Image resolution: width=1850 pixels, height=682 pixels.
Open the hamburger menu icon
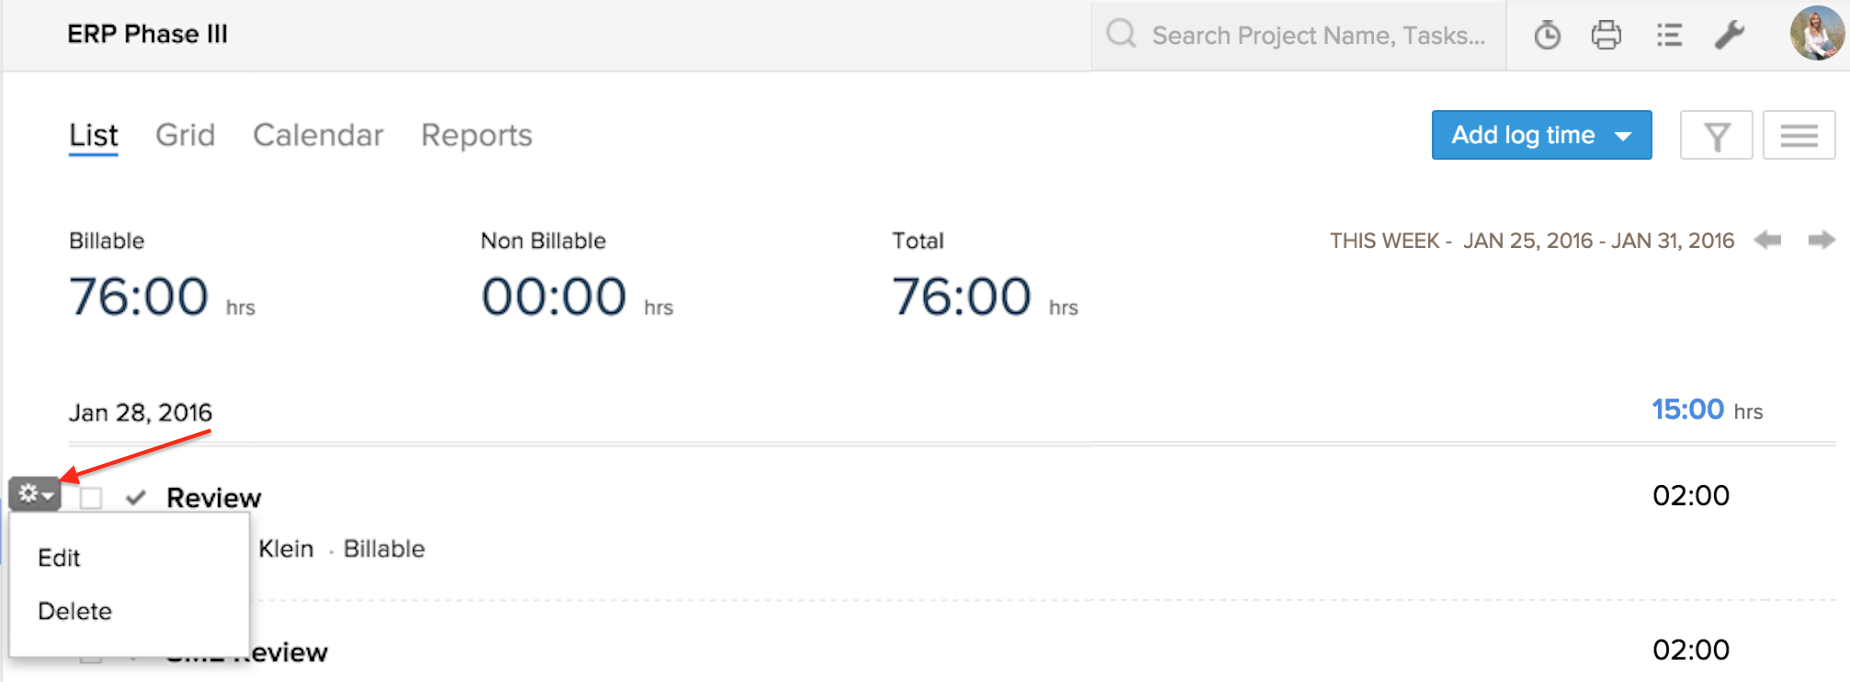pyautogui.click(x=1798, y=136)
